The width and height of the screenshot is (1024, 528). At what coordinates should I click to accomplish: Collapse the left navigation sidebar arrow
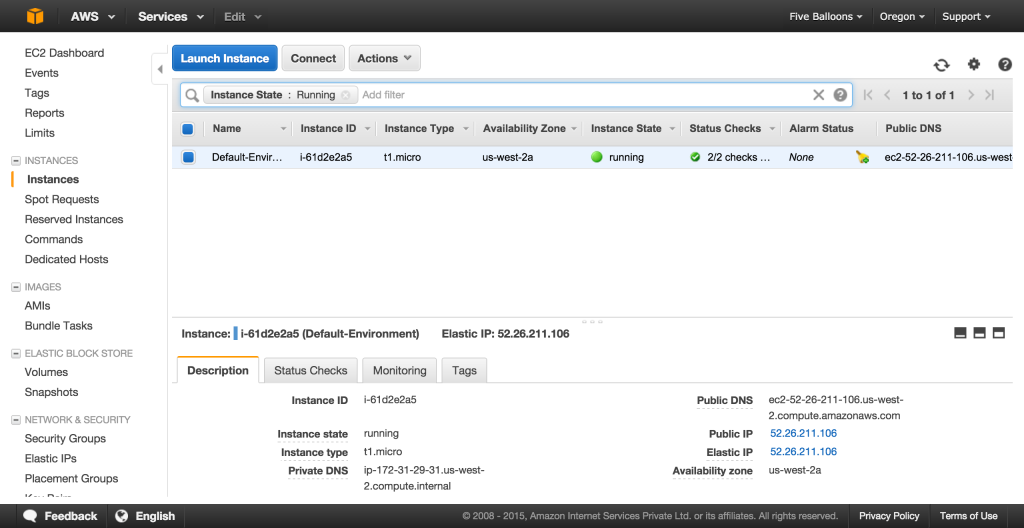(160, 69)
